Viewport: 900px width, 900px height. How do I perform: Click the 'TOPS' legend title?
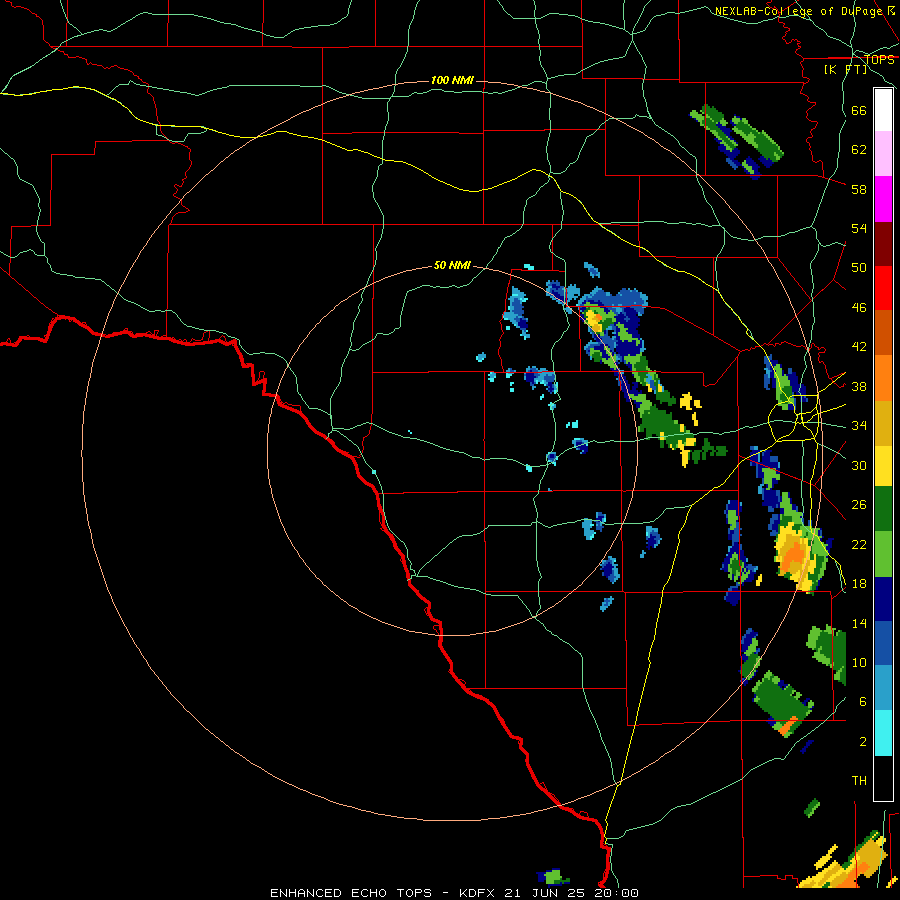click(x=879, y=59)
